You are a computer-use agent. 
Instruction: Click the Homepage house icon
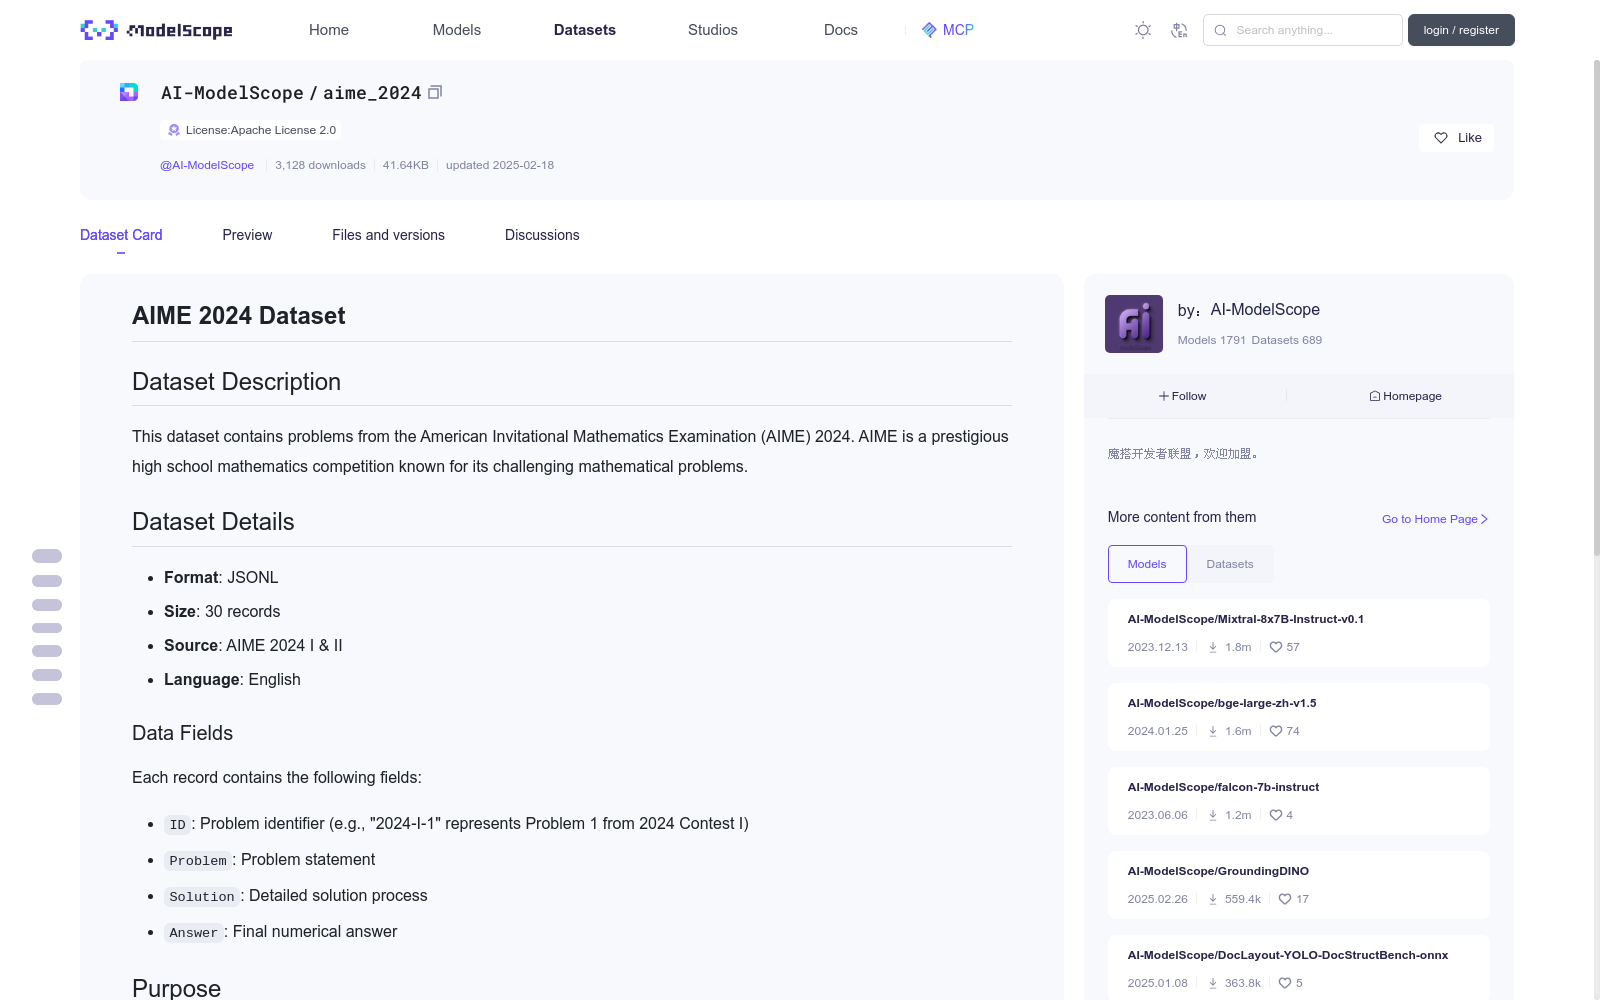pyautogui.click(x=1375, y=396)
